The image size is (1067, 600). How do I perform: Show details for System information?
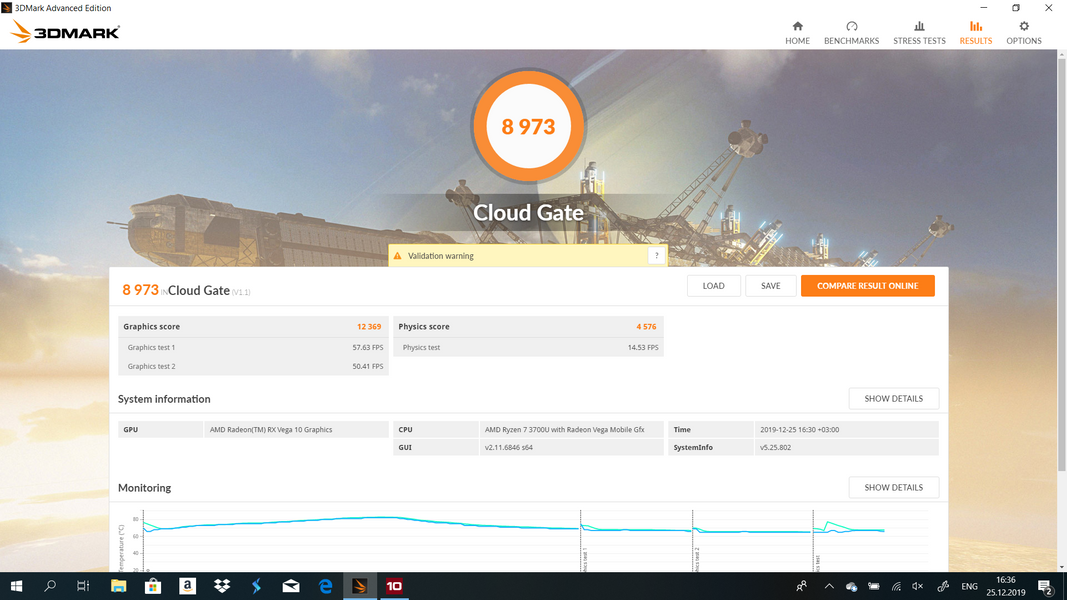pyautogui.click(x=893, y=399)
